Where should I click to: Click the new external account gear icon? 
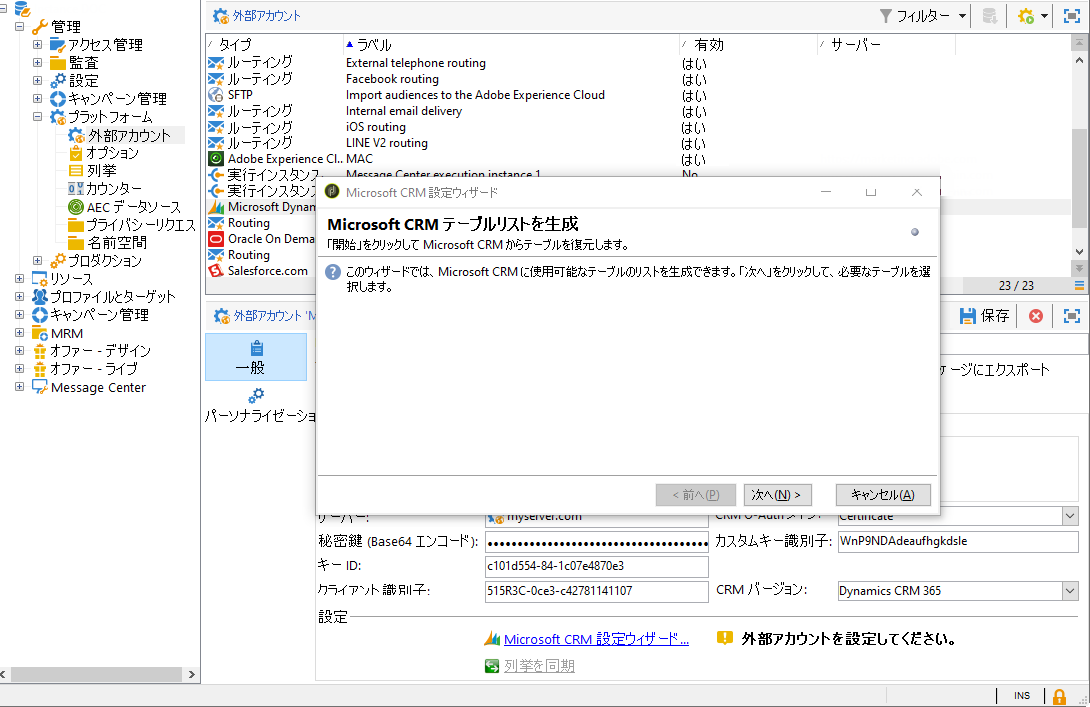[x=1026, y=16]
